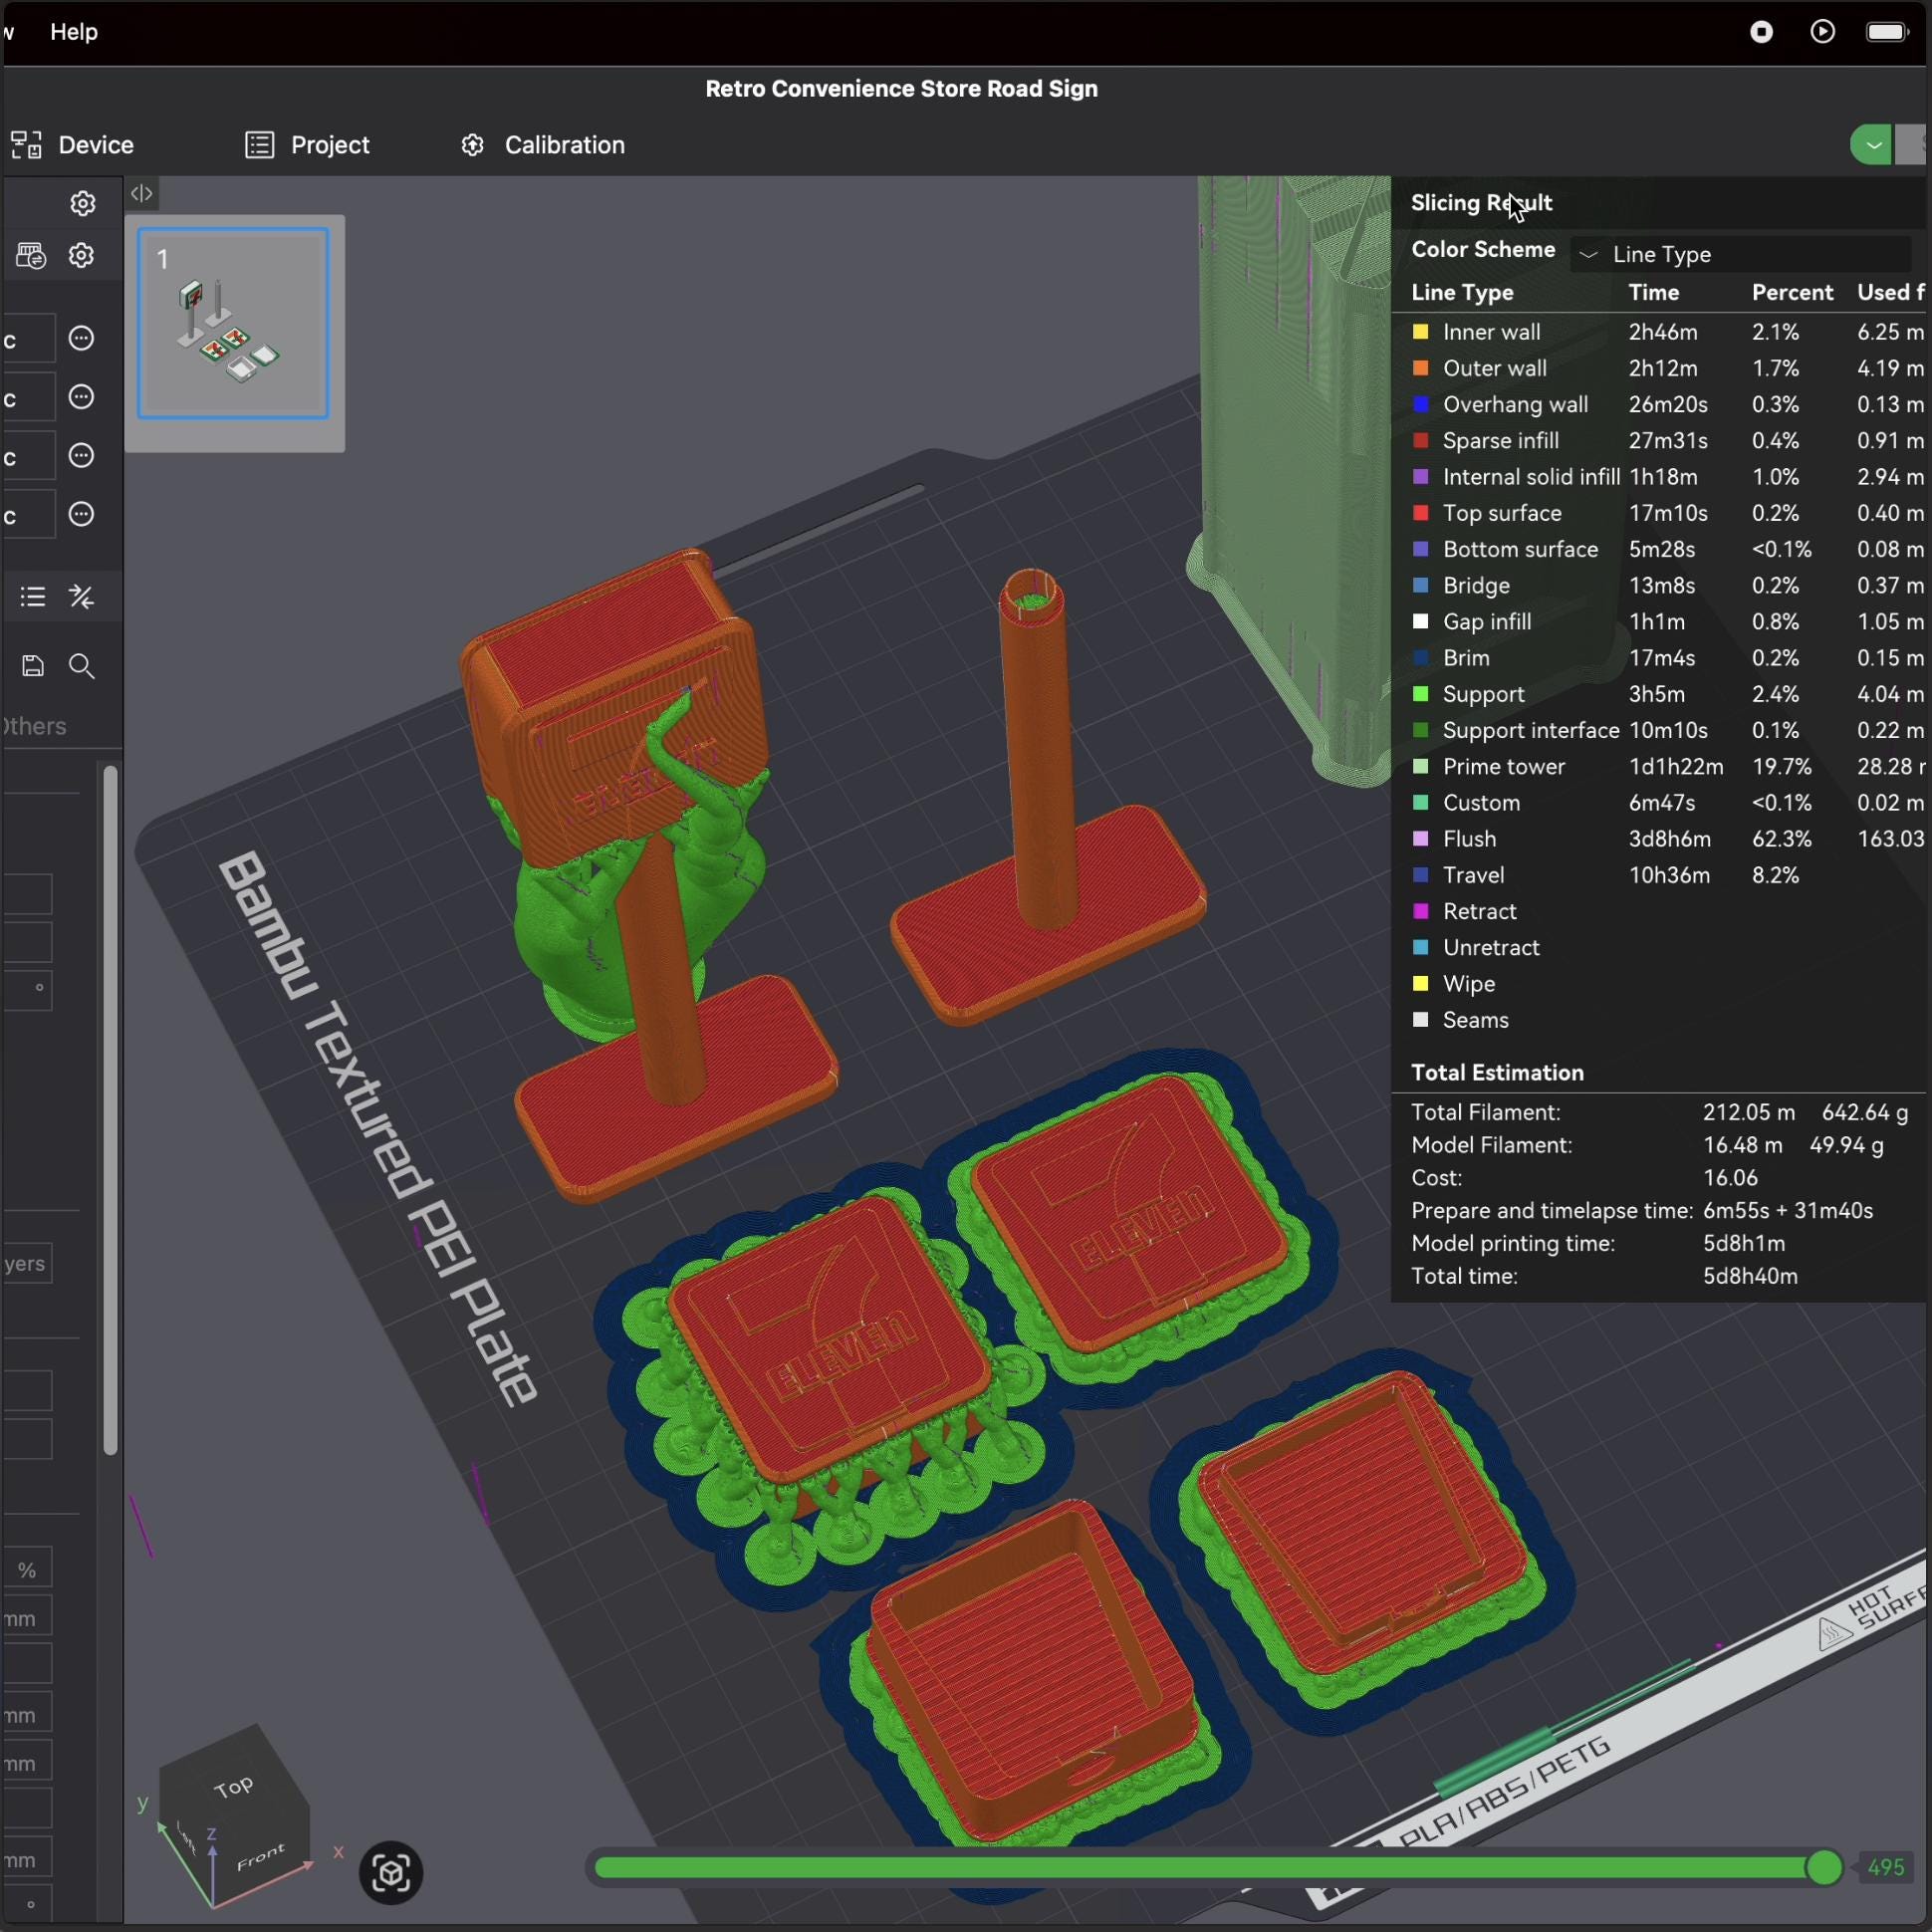Image resolution: width=1932 pixels, height=1932 pixels.
Task: Click the layer slider handle
Action: point(1824,1867)
